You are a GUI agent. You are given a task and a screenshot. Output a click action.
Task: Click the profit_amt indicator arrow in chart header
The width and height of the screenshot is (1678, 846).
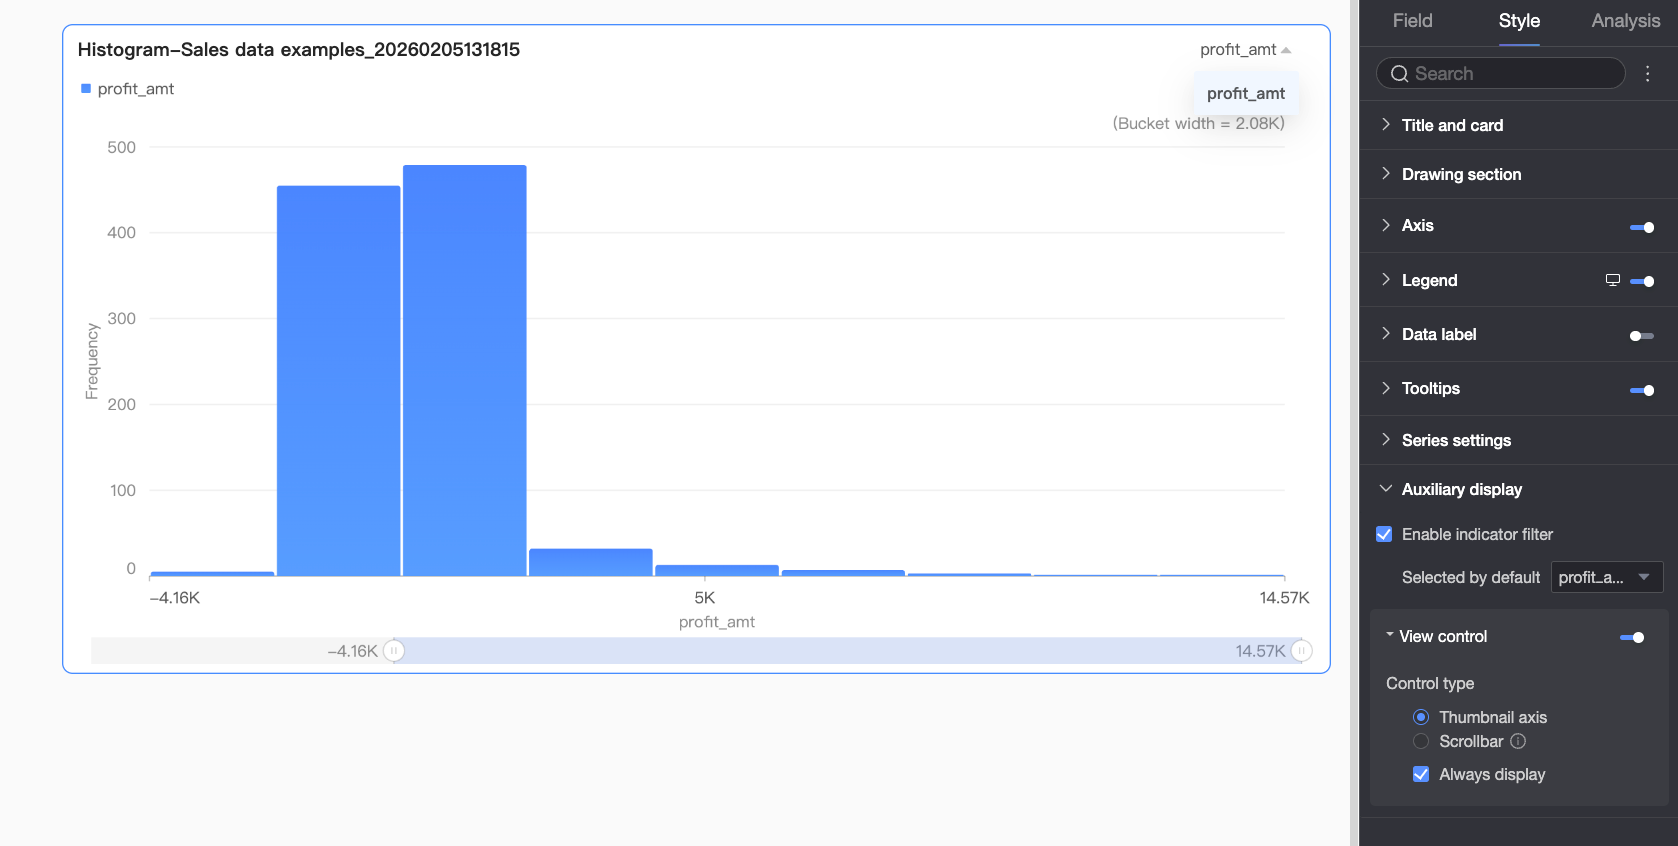(1286, 50)
